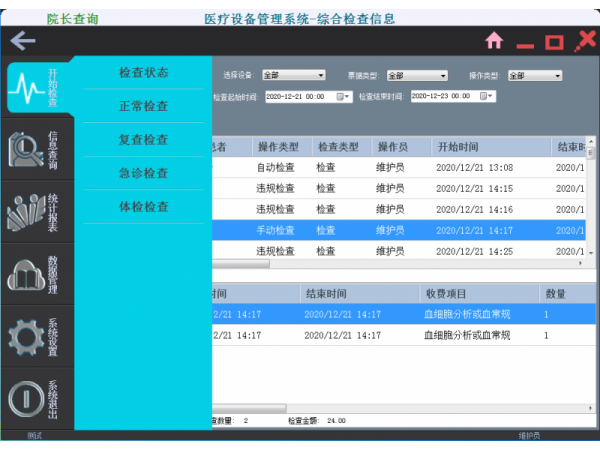Select 检查状态 menu item
Screen dimensions: 600x450
click(x=143, y=73)
